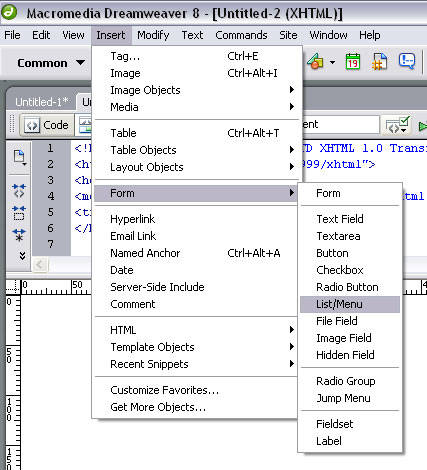Insert a Date from the calendar toolbar icon

click(353, 62)
